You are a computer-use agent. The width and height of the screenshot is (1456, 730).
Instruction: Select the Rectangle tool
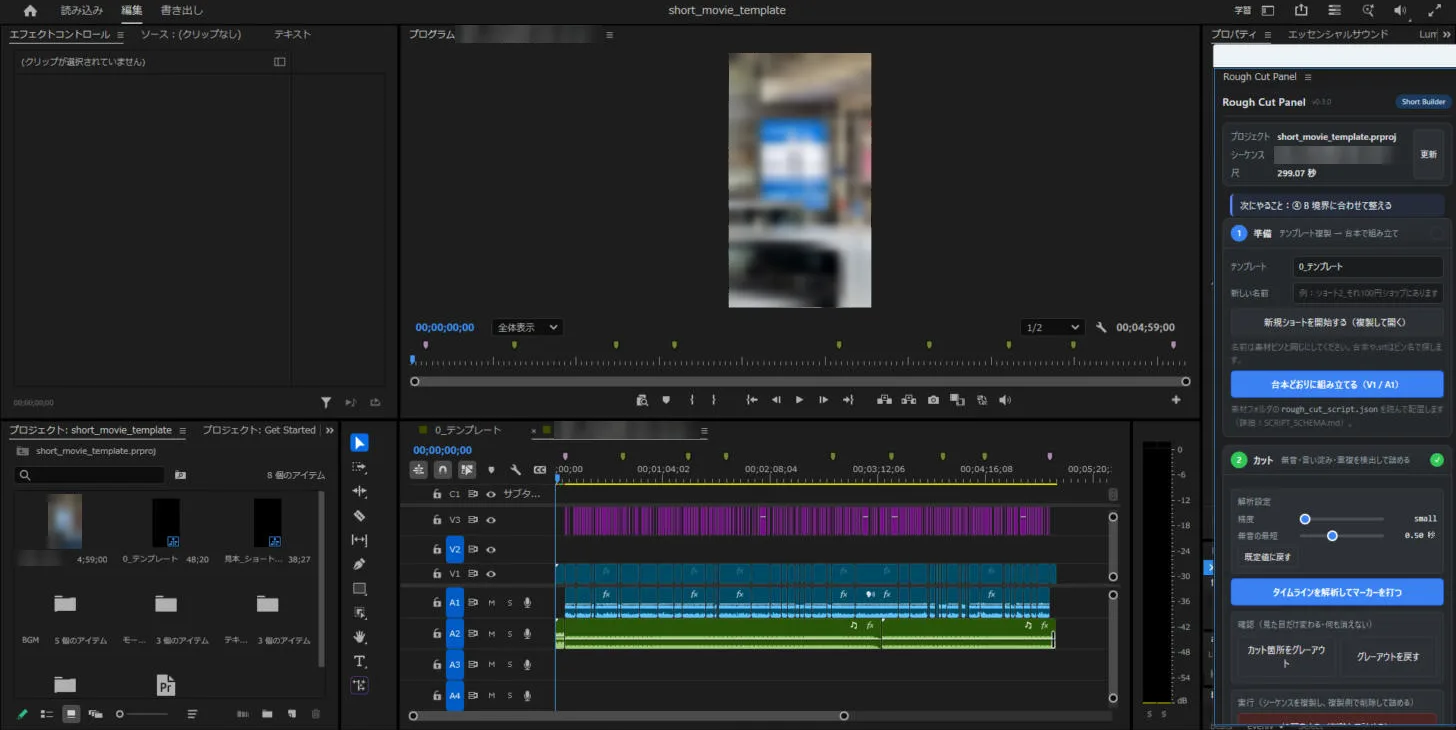(x=360, y=588)
